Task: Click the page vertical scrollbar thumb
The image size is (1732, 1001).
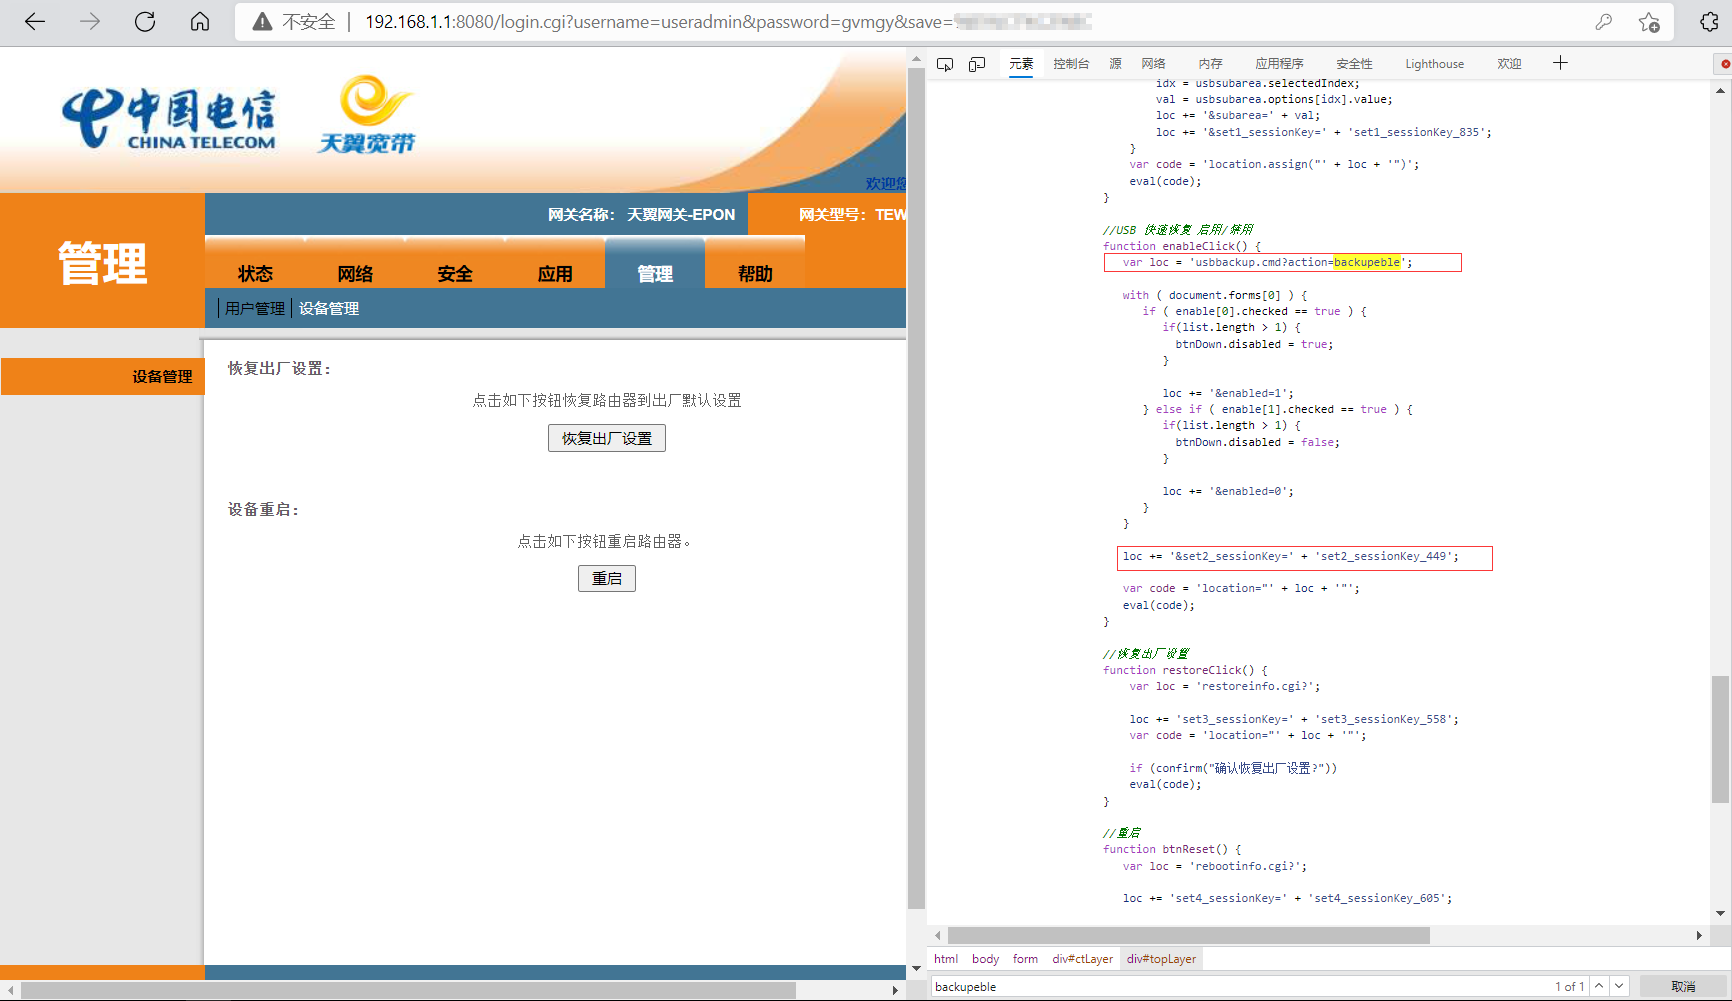Action: click(x=916, y=488)
